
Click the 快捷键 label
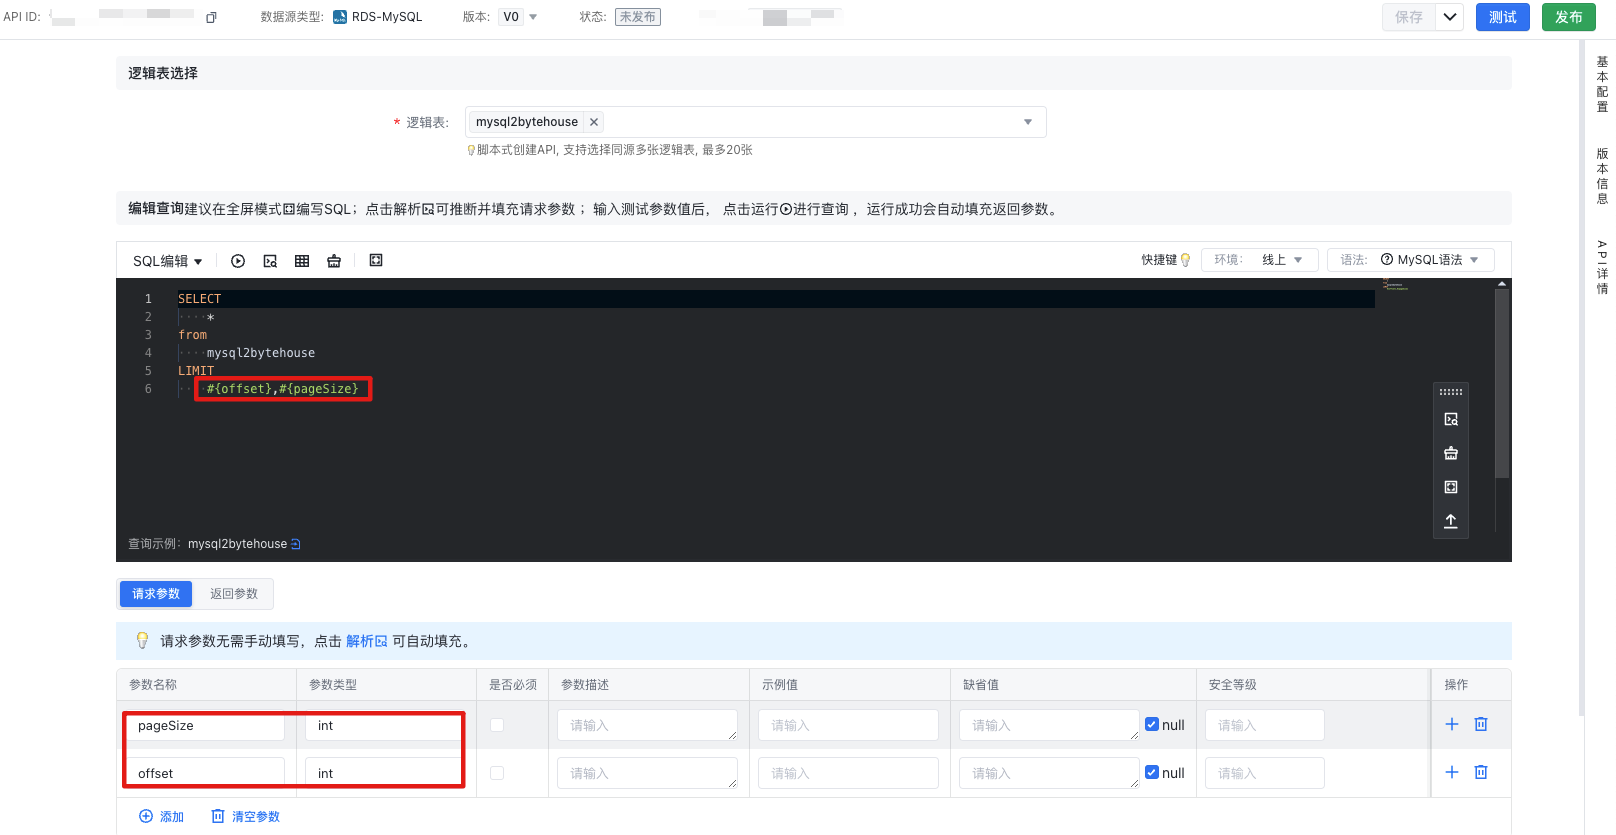(1159, 260)
